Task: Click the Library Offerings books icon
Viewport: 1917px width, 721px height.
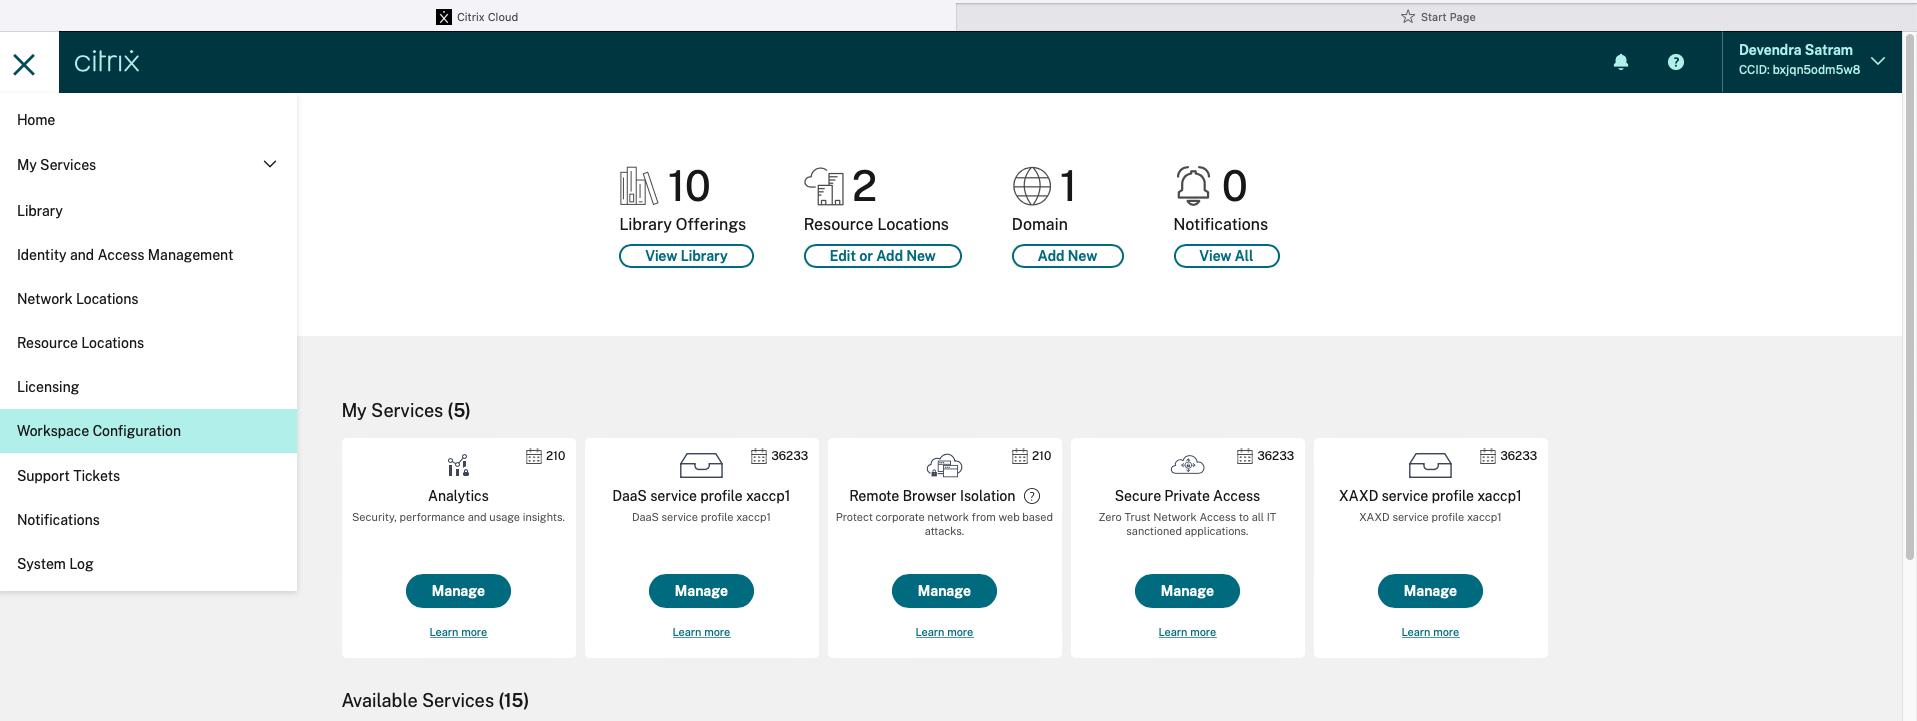Action: click(638, 186)
